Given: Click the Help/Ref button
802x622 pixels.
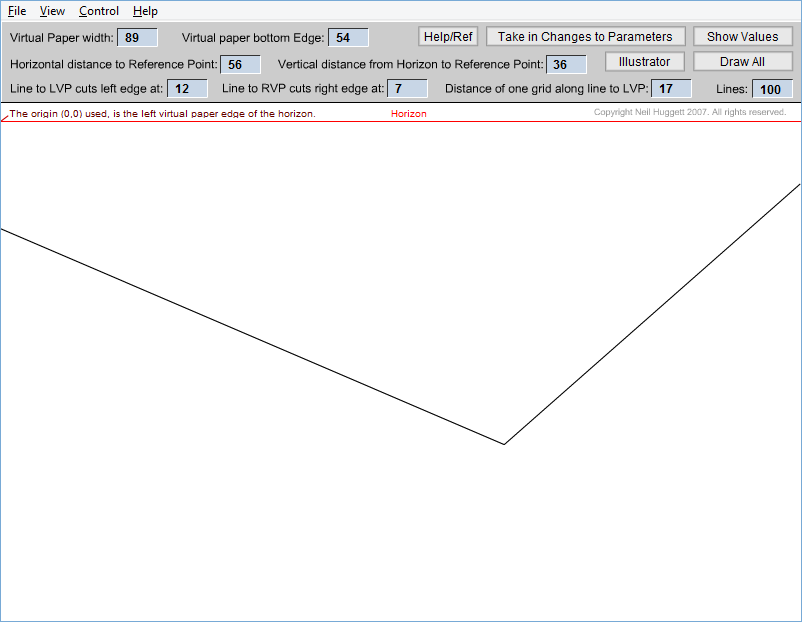Looking at the screenshot, I should [448, 37].
